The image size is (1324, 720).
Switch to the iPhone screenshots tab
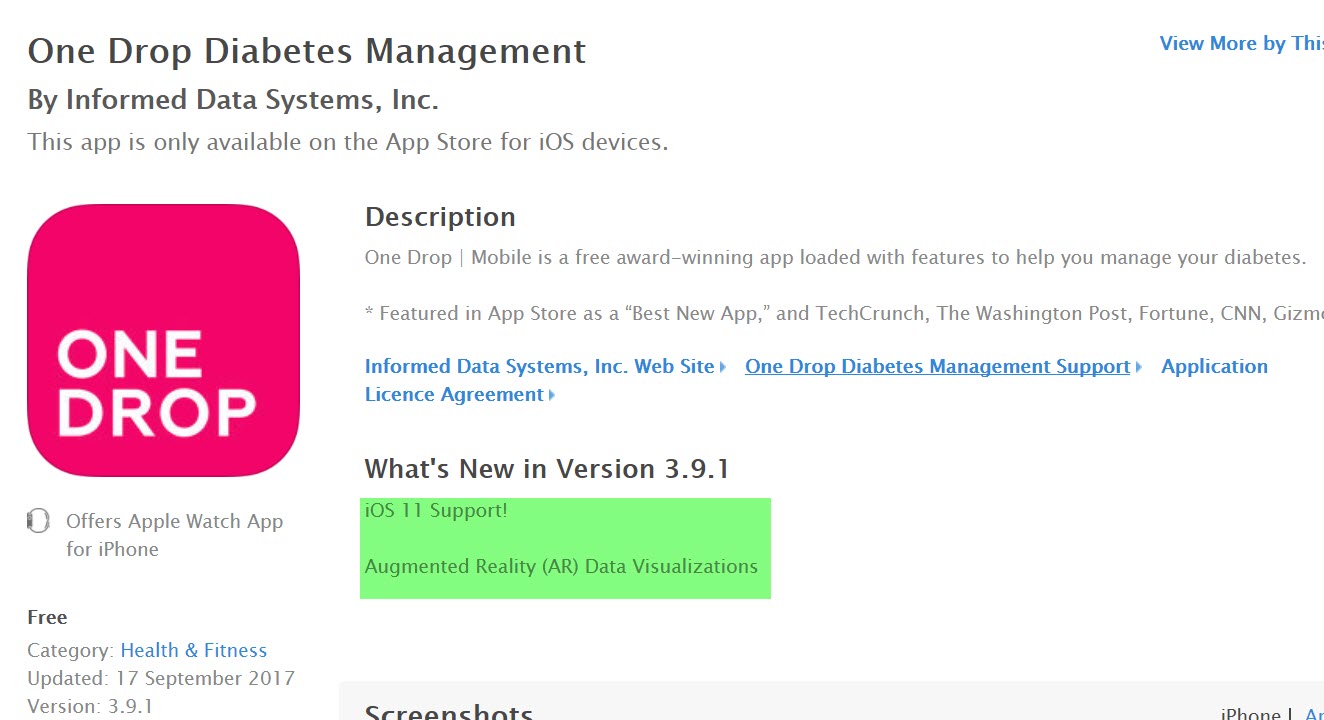(x=1249, y=712)
